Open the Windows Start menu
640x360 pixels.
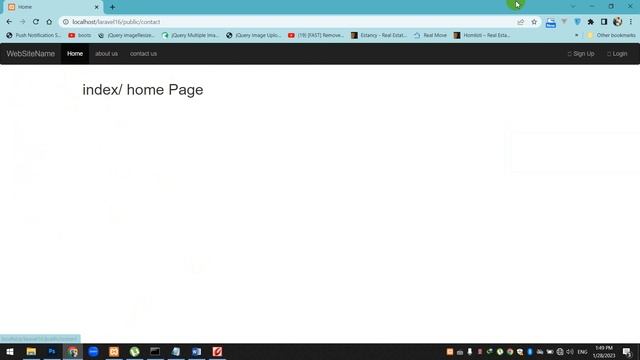tap(10, 351)
